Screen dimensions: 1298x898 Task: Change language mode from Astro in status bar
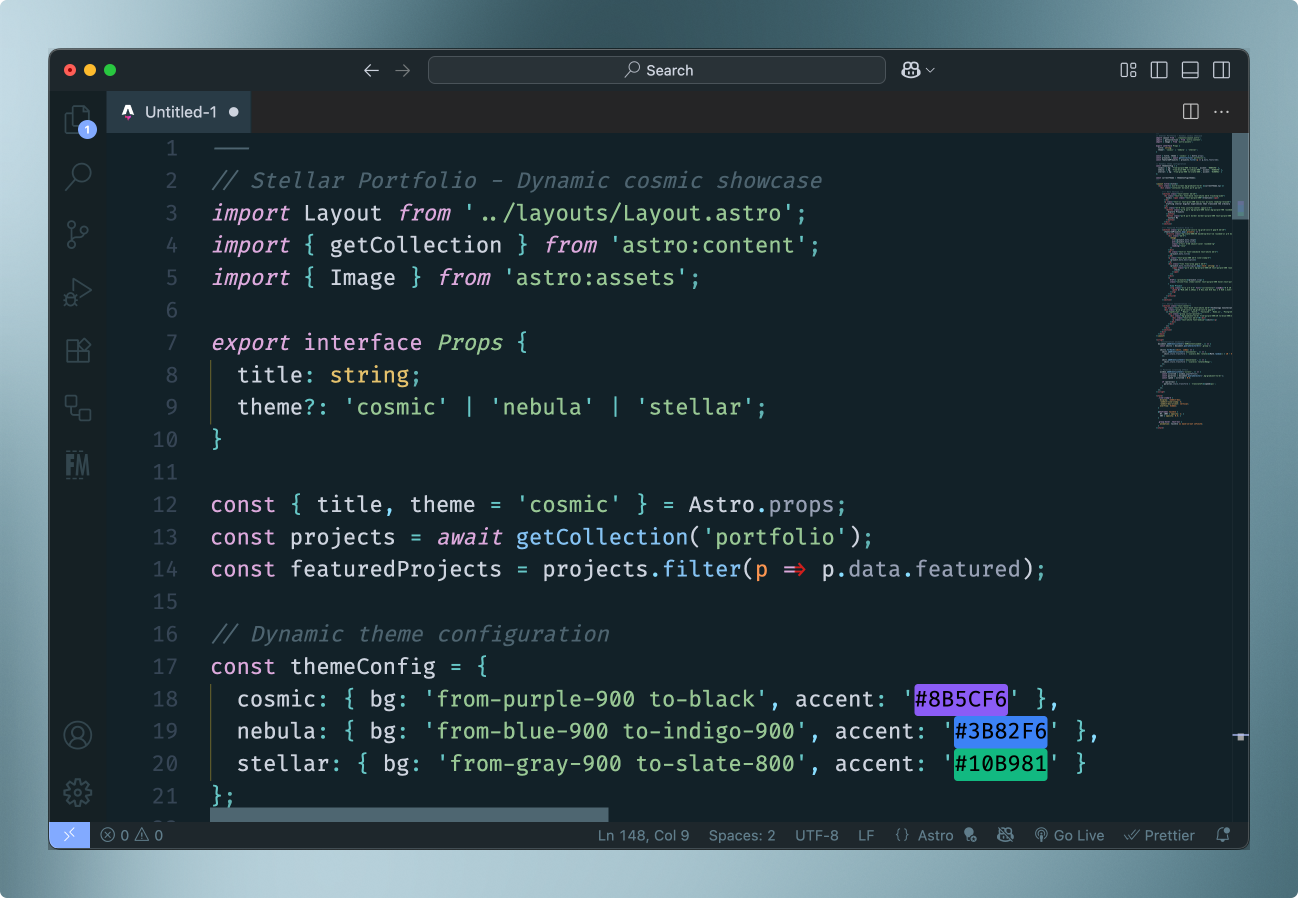pos(935,835)
